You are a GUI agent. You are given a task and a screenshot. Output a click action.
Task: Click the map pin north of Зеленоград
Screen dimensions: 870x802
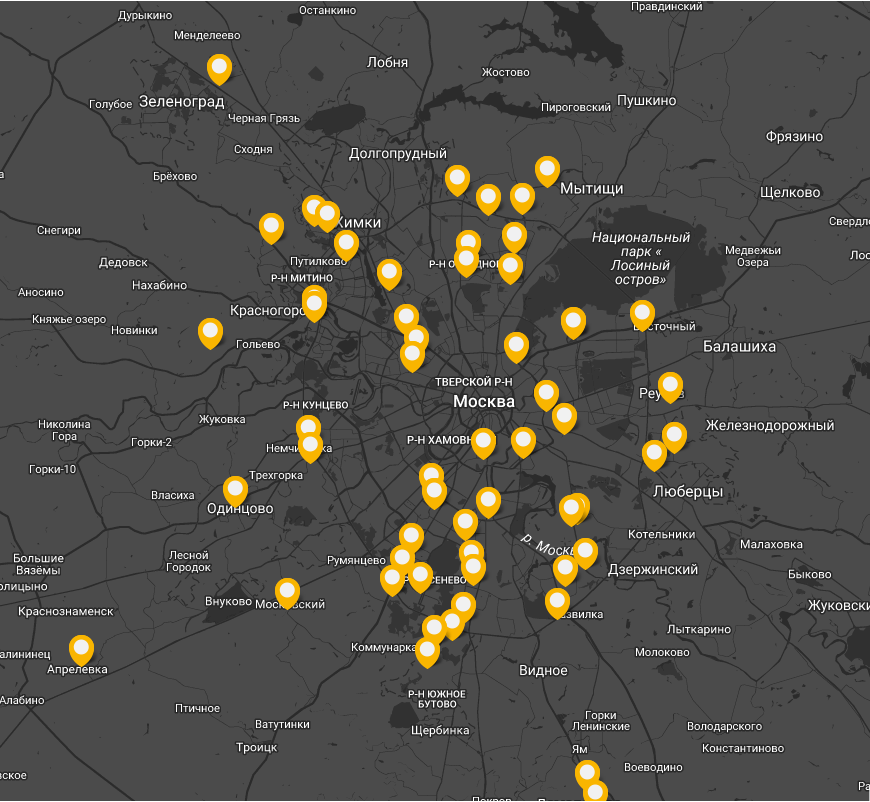tap(219, 68)
